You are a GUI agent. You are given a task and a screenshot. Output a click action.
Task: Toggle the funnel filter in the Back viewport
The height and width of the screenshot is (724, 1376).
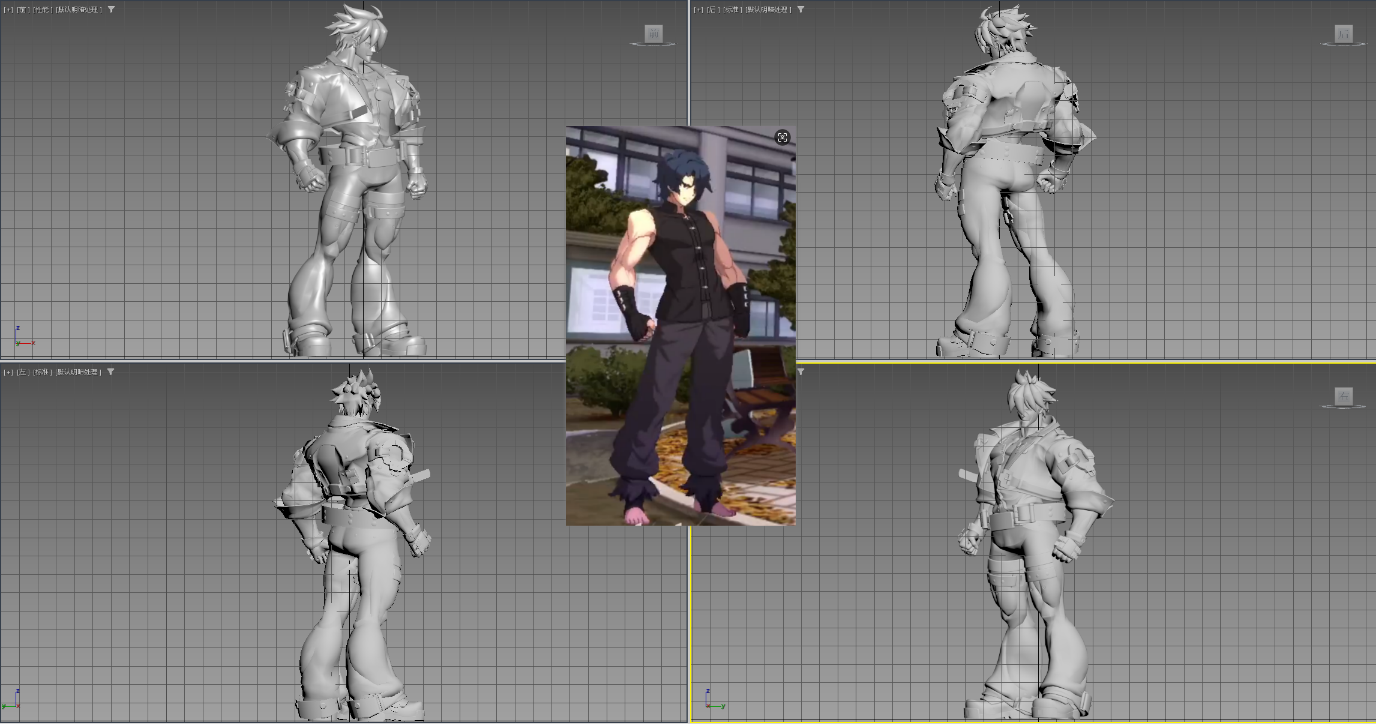800,8
